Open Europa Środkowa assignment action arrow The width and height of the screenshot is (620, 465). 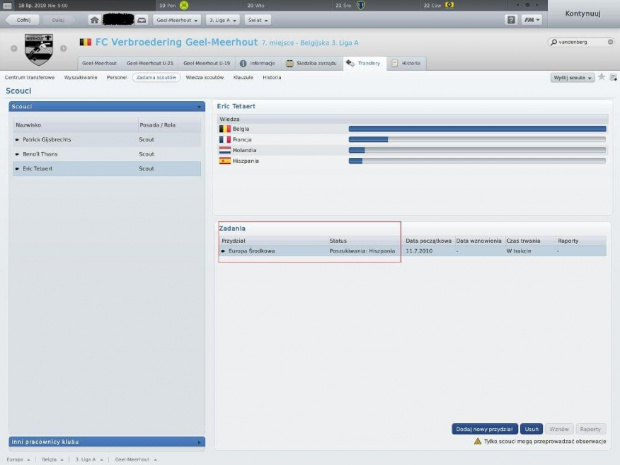click(x=223, y=251)
